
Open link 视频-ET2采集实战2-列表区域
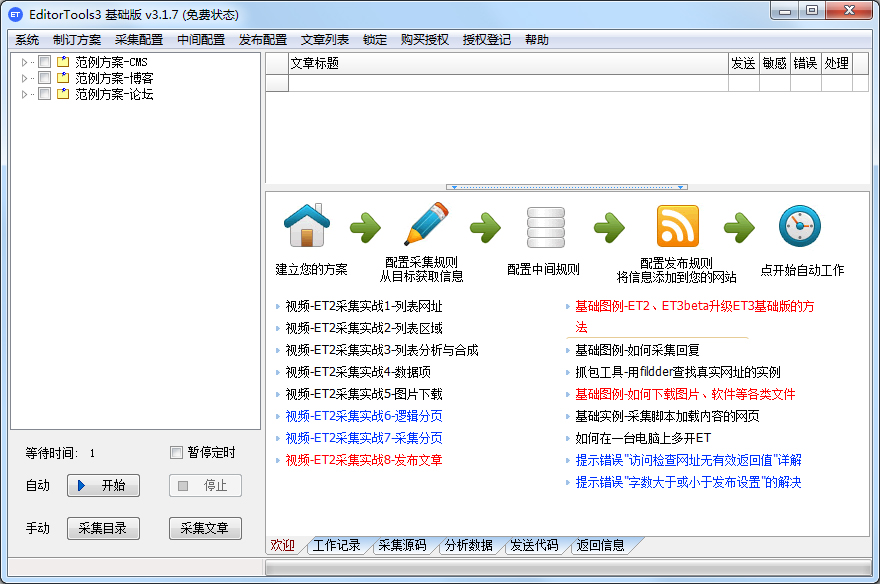pos(364,328)
